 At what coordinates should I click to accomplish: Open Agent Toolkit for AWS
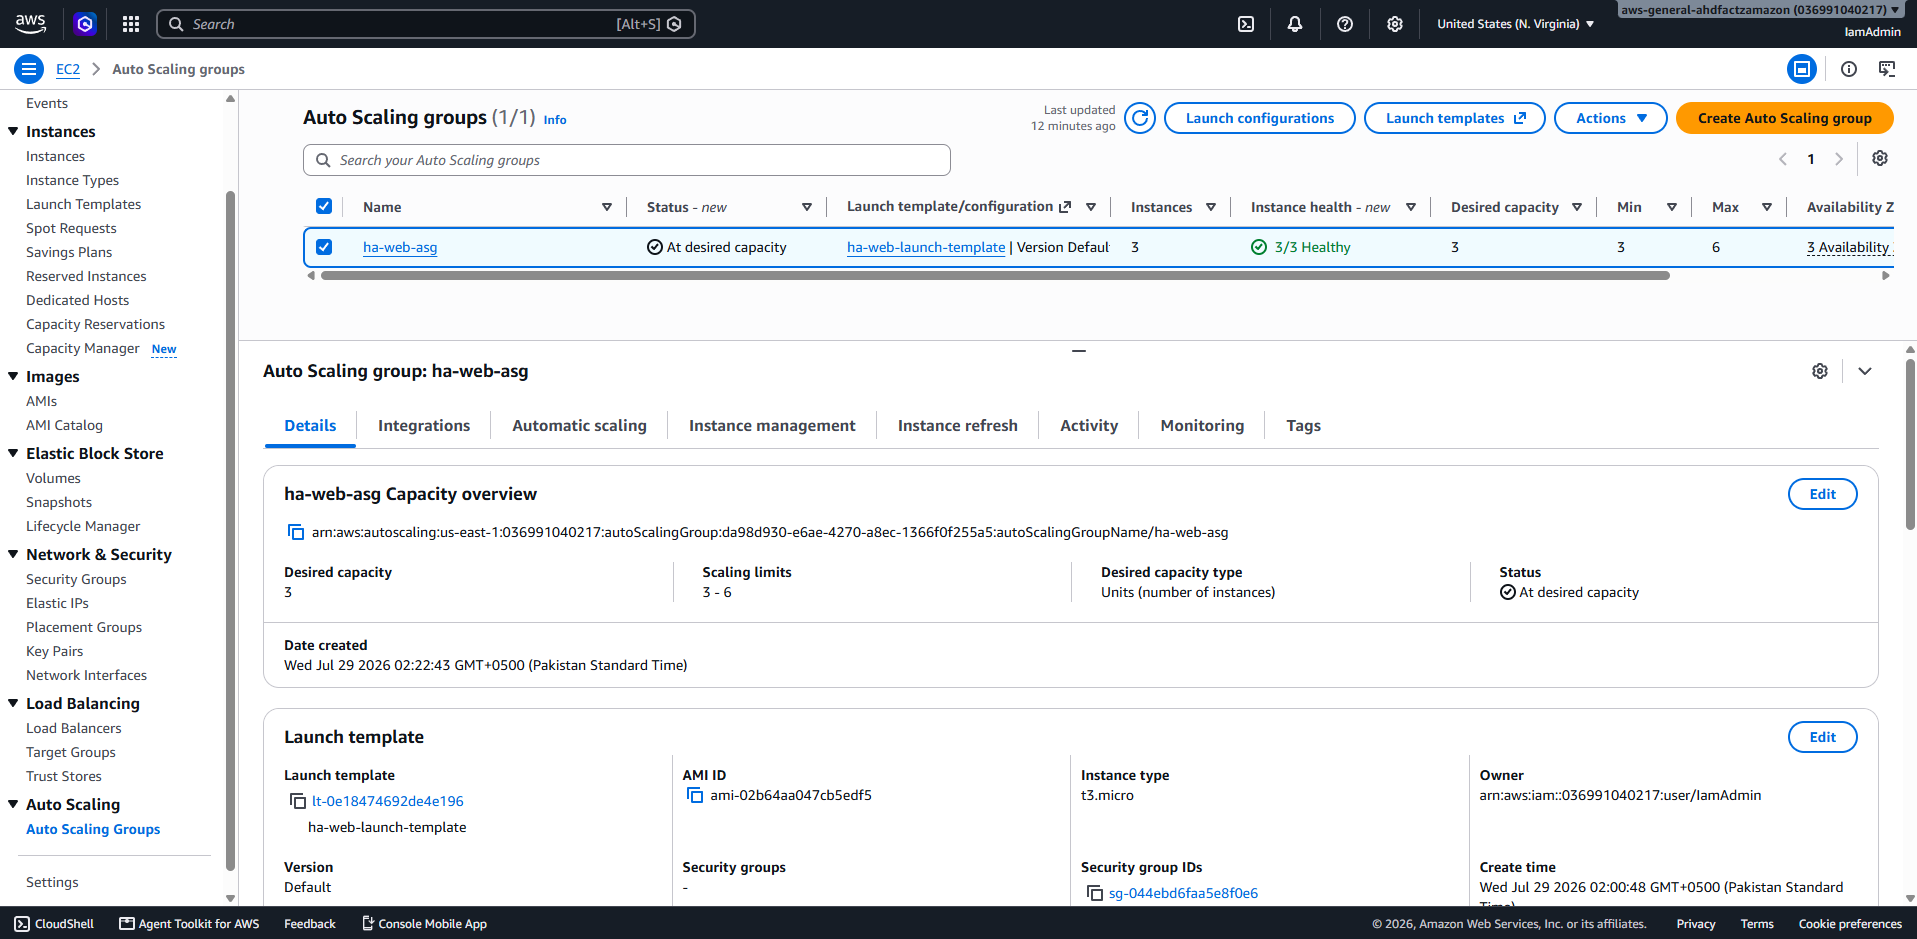pos(189,924)
